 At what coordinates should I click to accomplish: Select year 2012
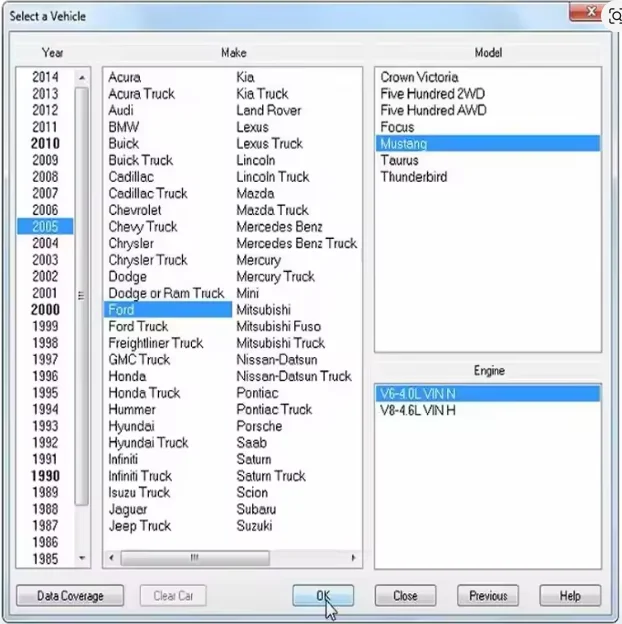click(45, 110)
